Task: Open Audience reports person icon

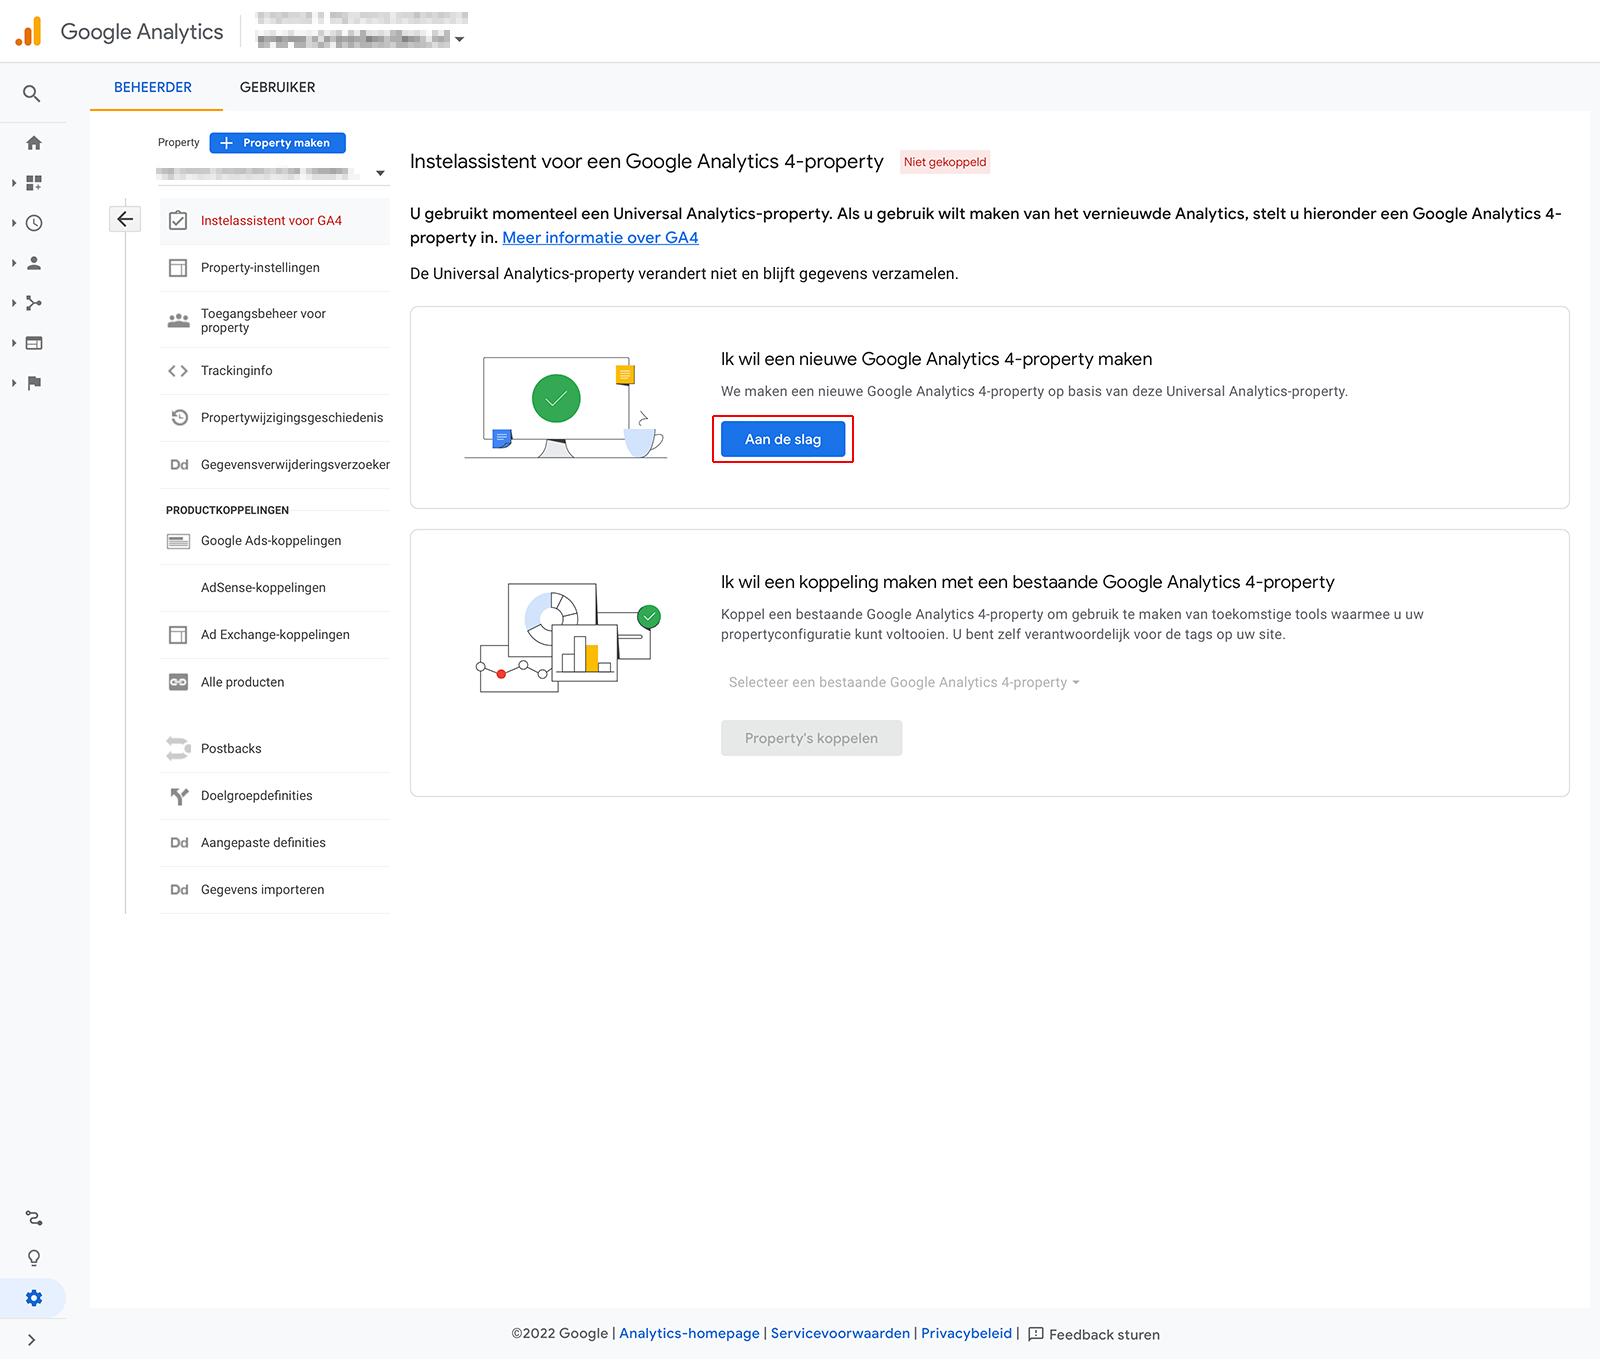Action: coord(34,263)
